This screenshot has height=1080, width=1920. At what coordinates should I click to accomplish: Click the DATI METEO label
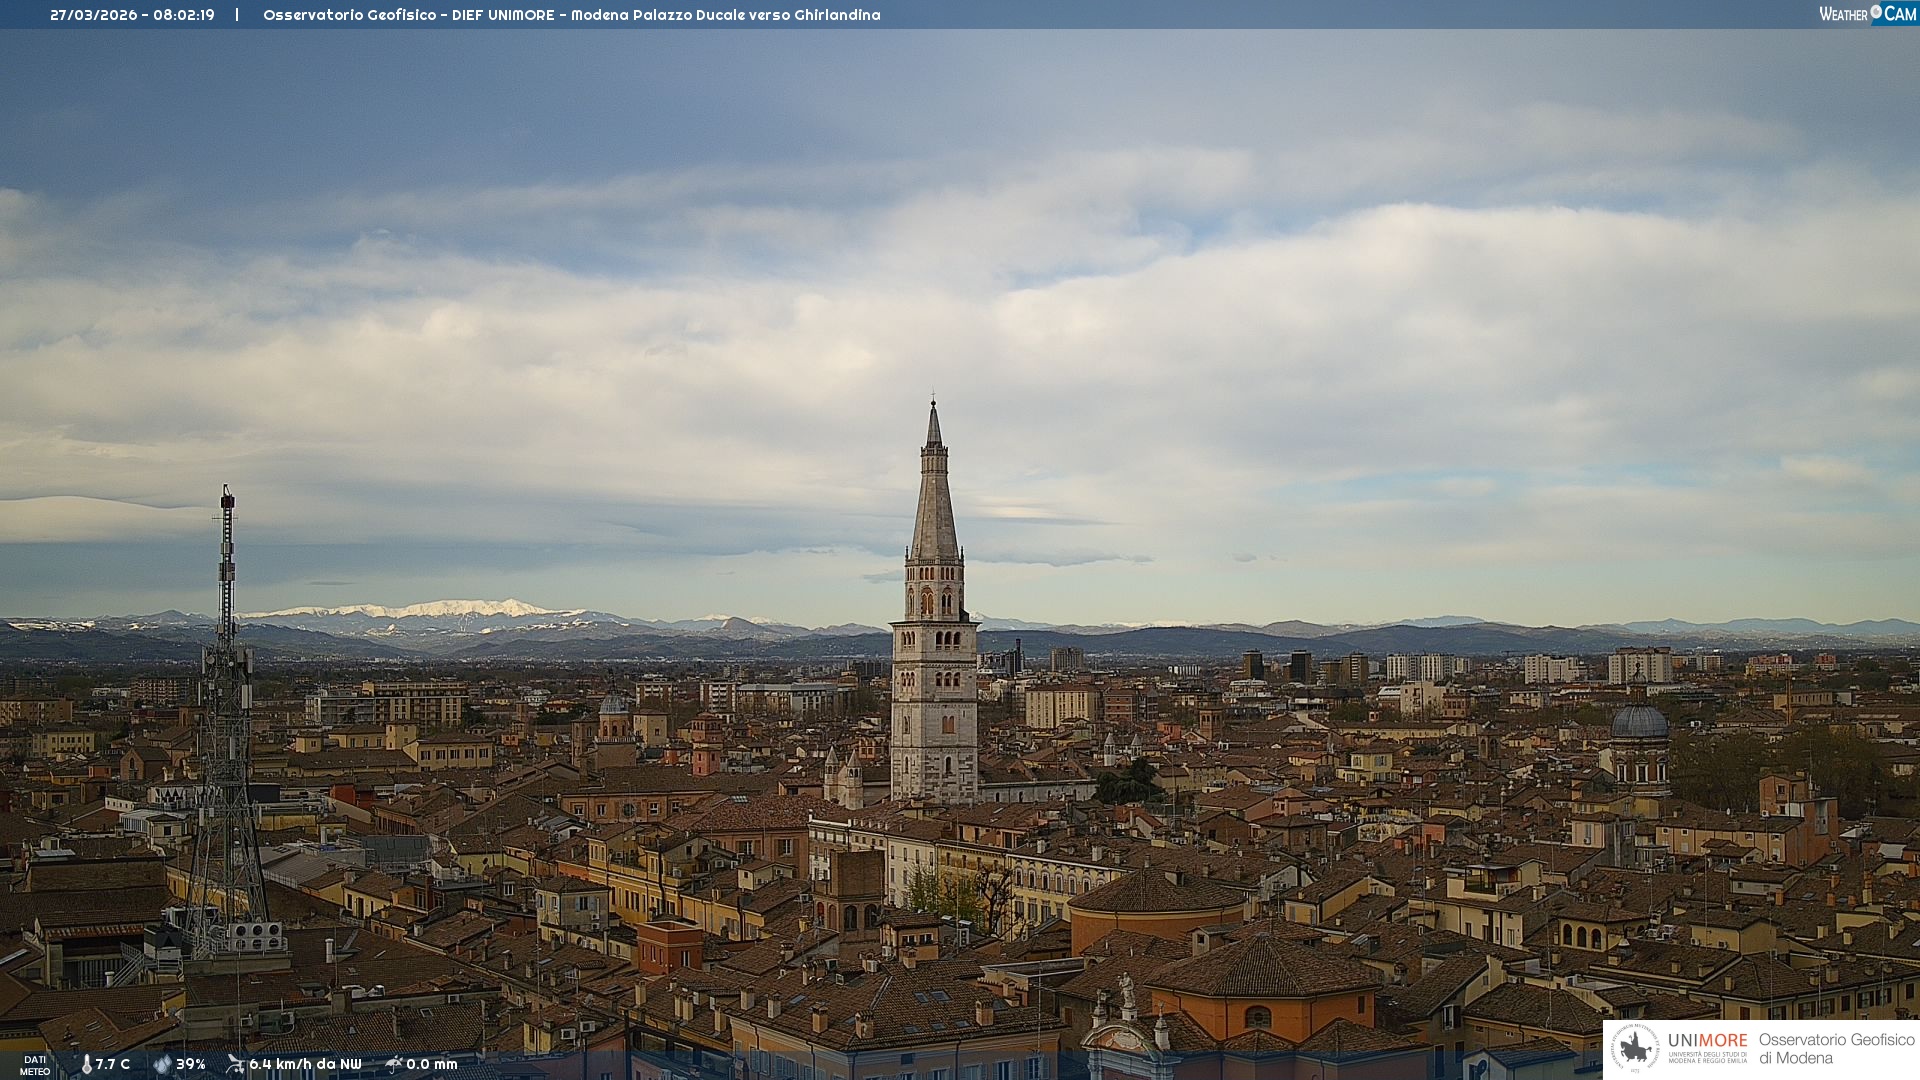[x=35, y=1065]
